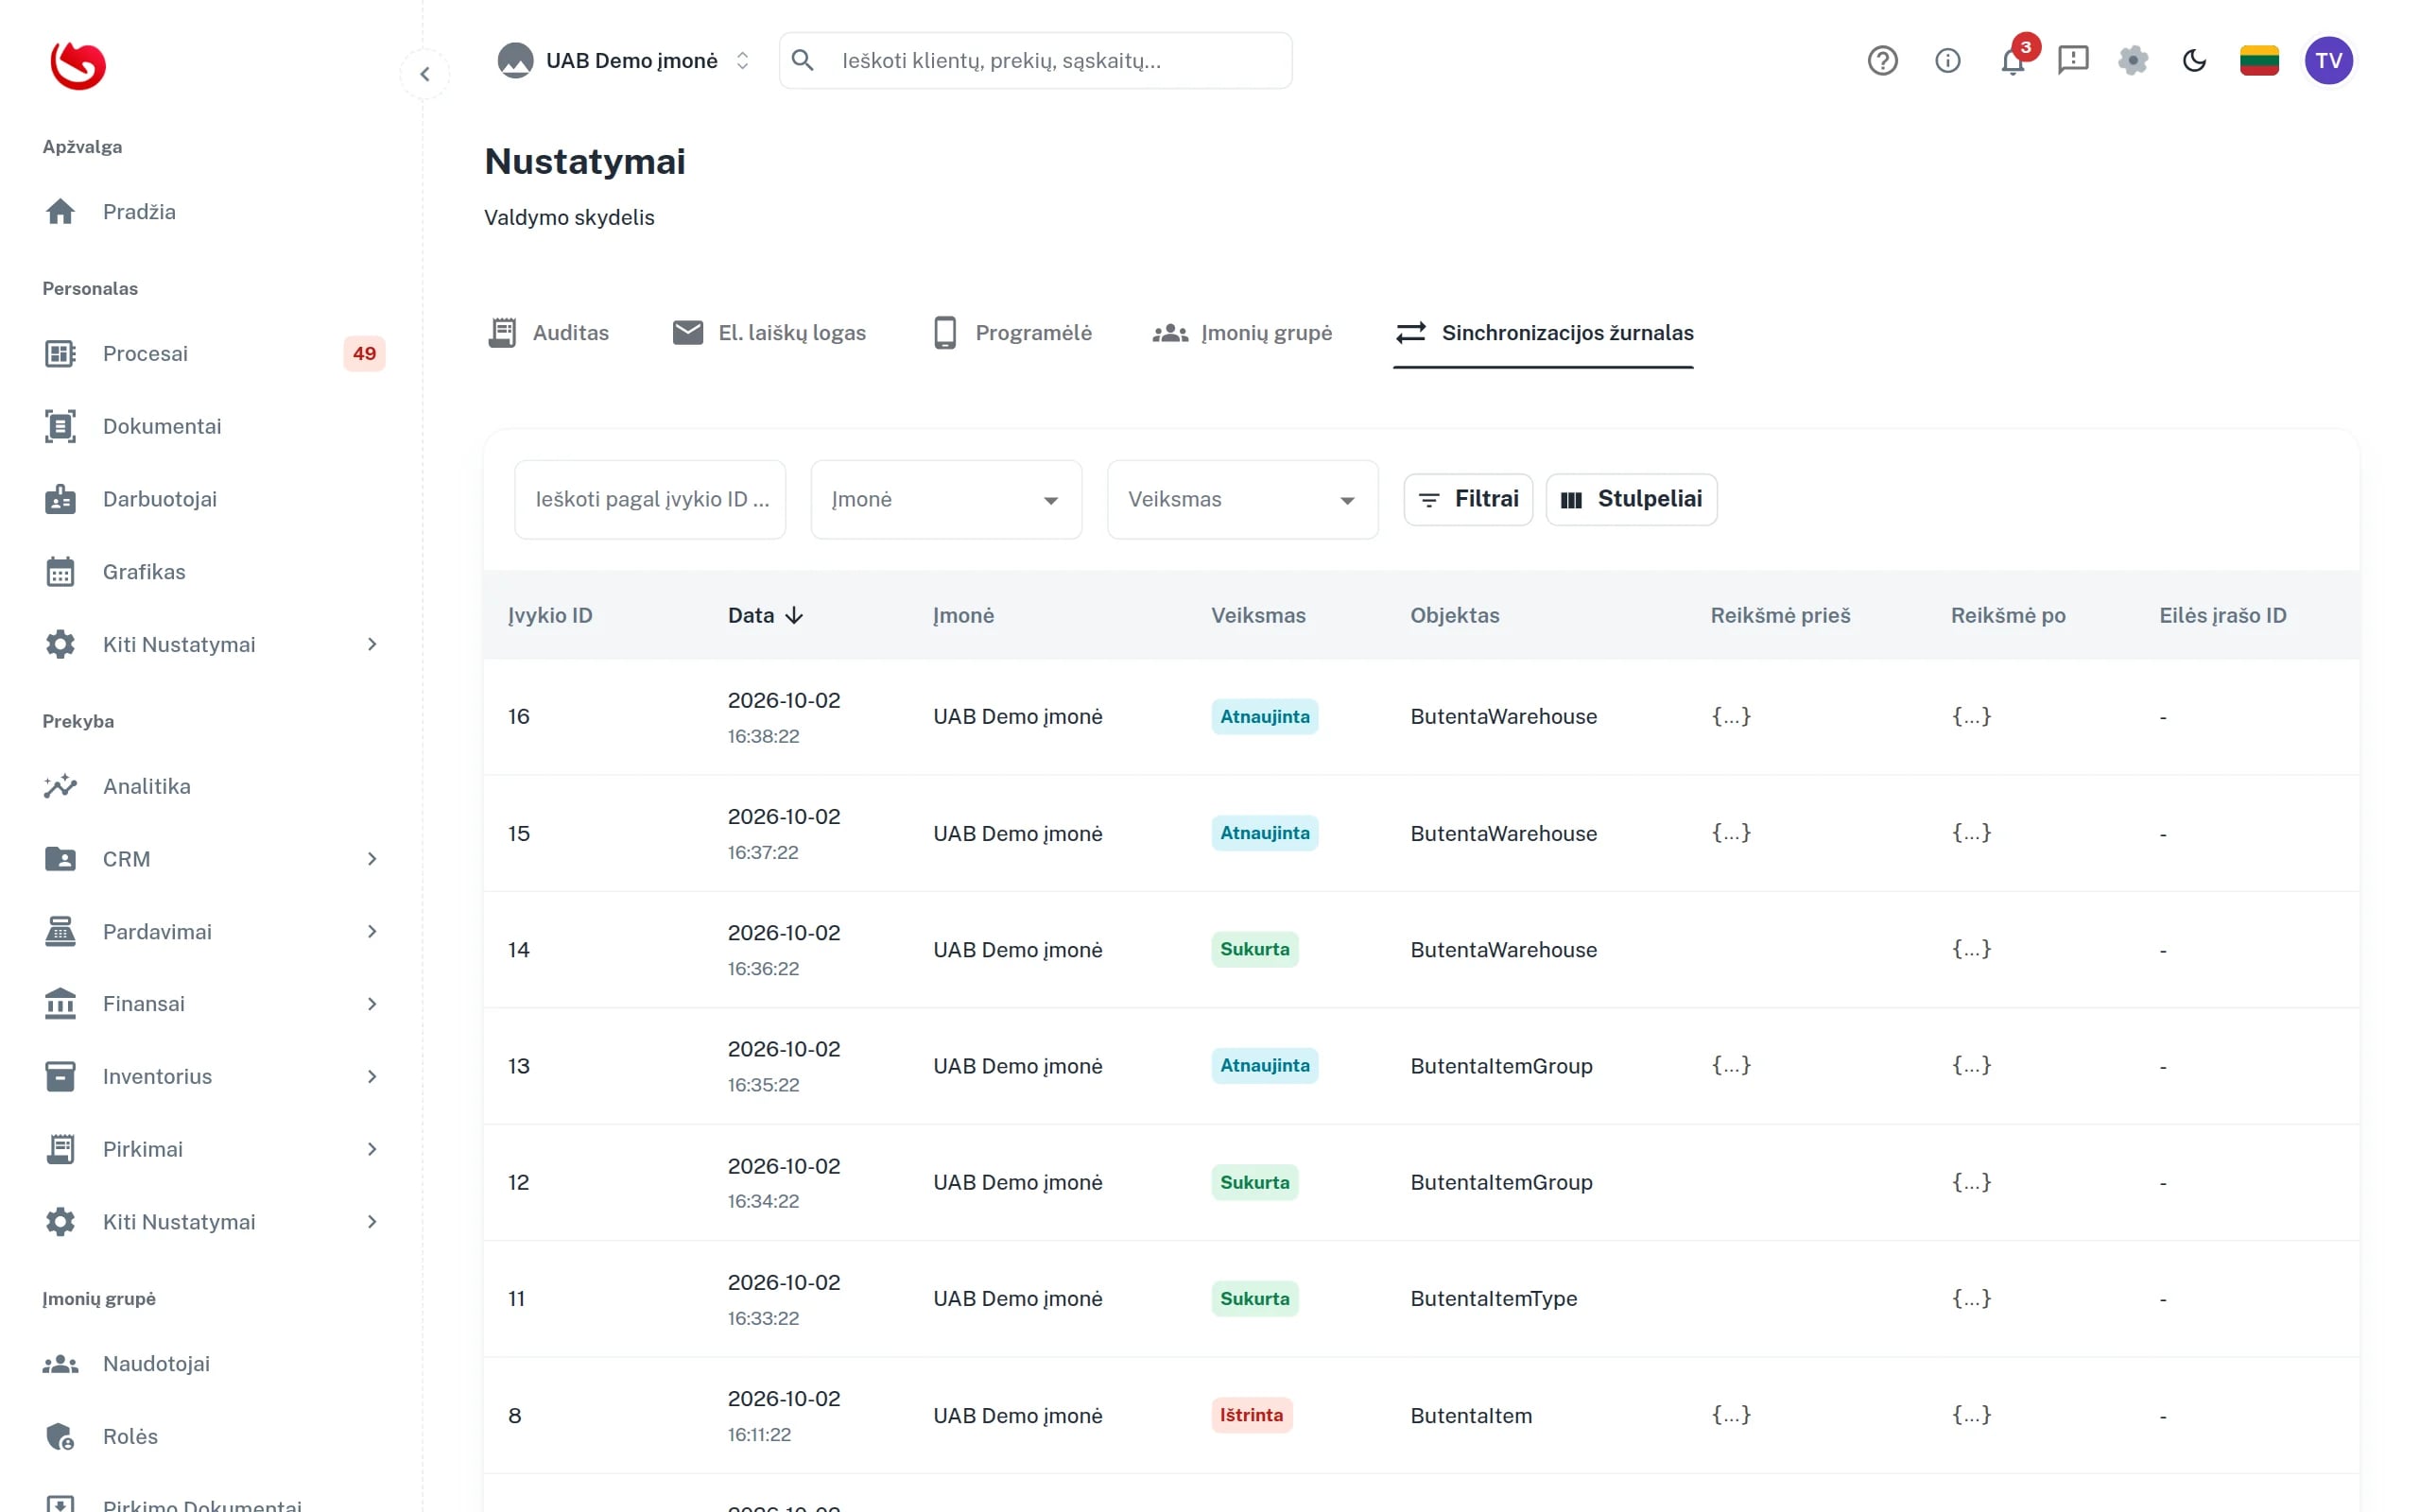The height and width of the screenshot is (1512, 2420).
Task: Click the info circle icon
Action: (x=1947, y=61)
